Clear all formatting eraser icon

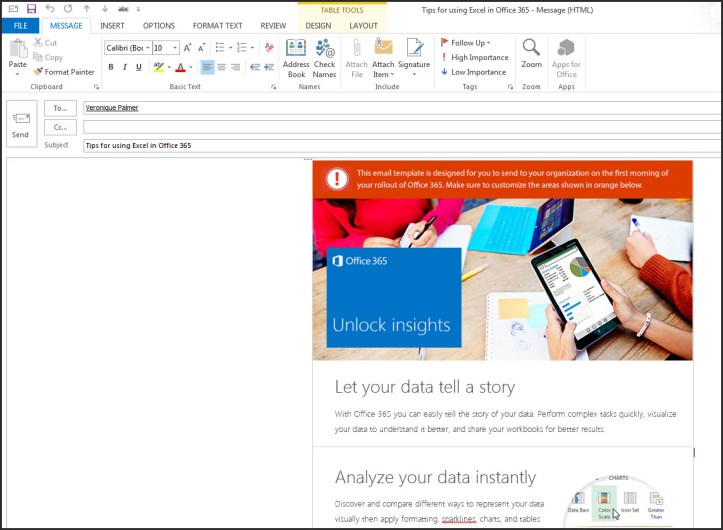point(269,48)
